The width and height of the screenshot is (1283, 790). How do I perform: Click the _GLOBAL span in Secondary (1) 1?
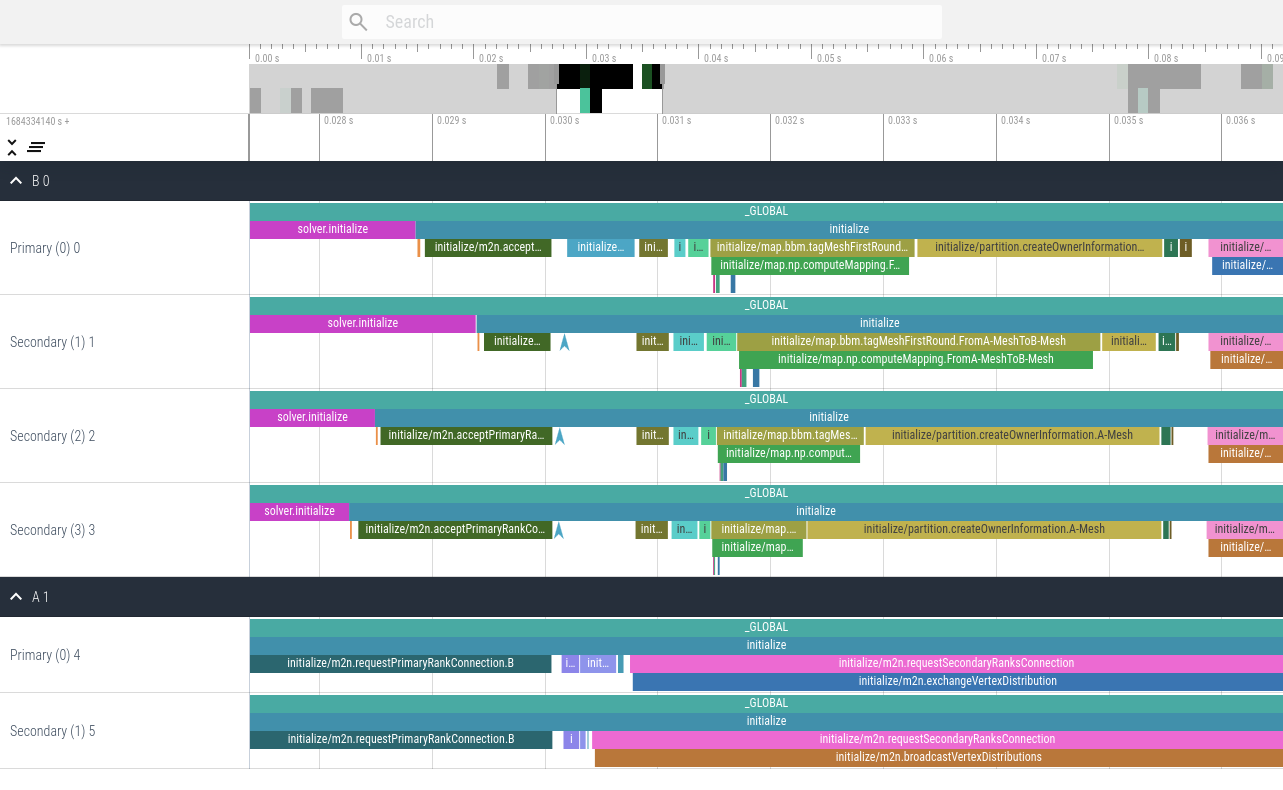tap(765, 304)
